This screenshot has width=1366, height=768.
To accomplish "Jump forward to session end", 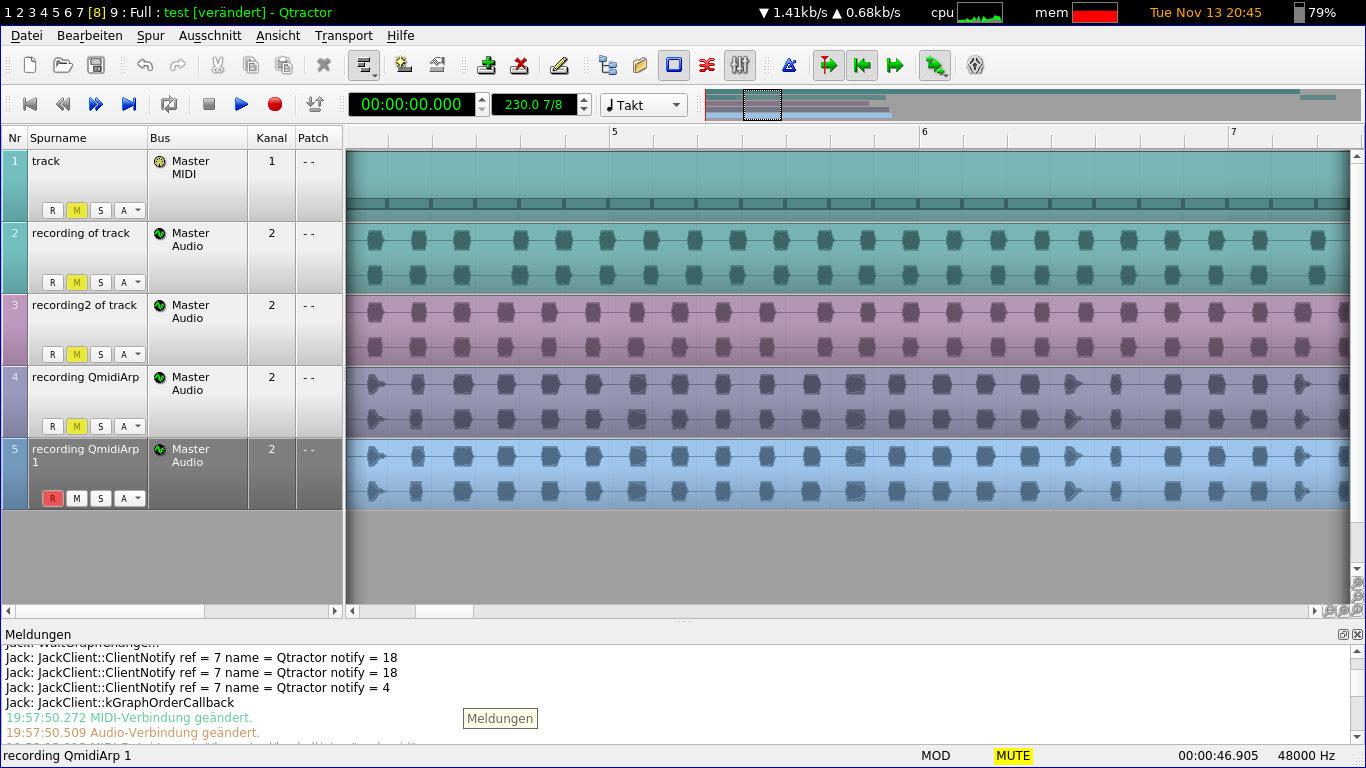I will [129, 104].
